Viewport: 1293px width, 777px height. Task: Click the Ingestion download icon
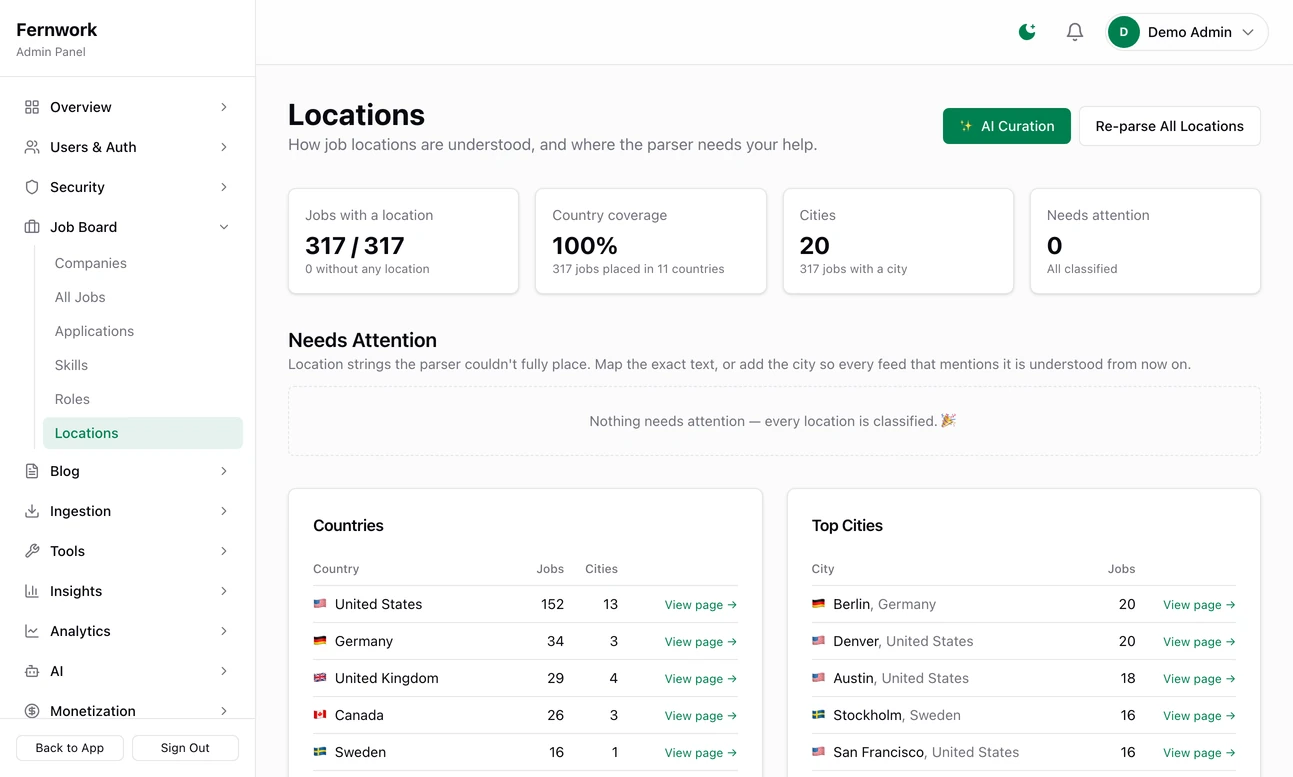[x=32, y=511]
